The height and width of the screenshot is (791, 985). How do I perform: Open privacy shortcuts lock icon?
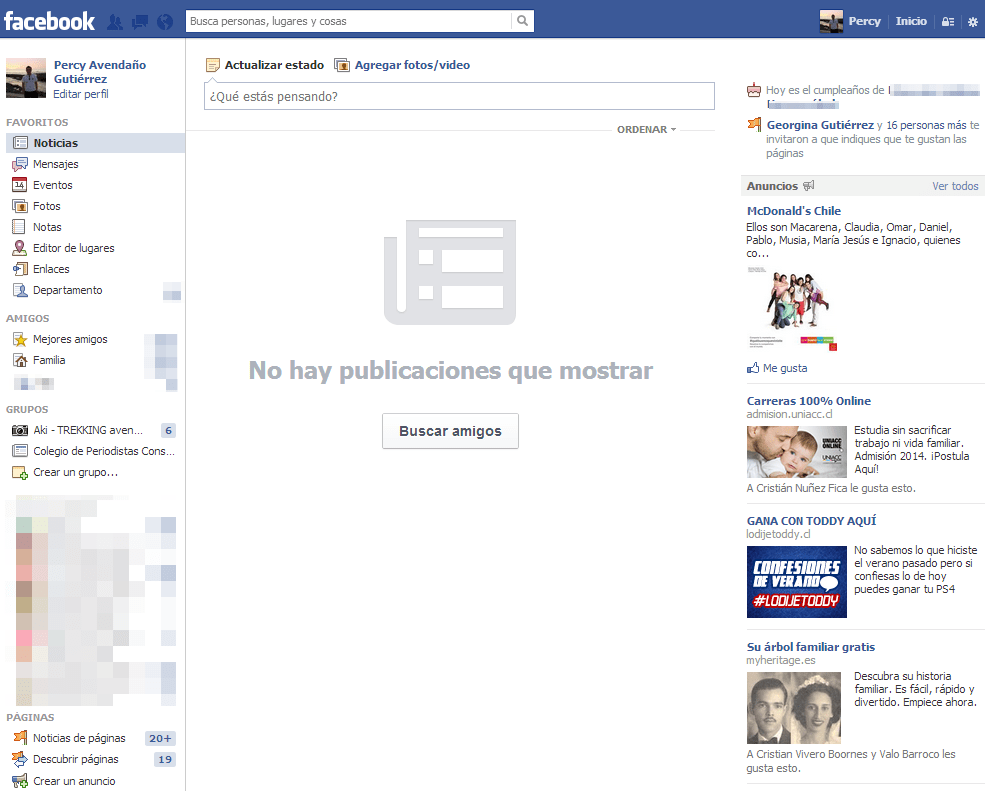tap(948, 22)
